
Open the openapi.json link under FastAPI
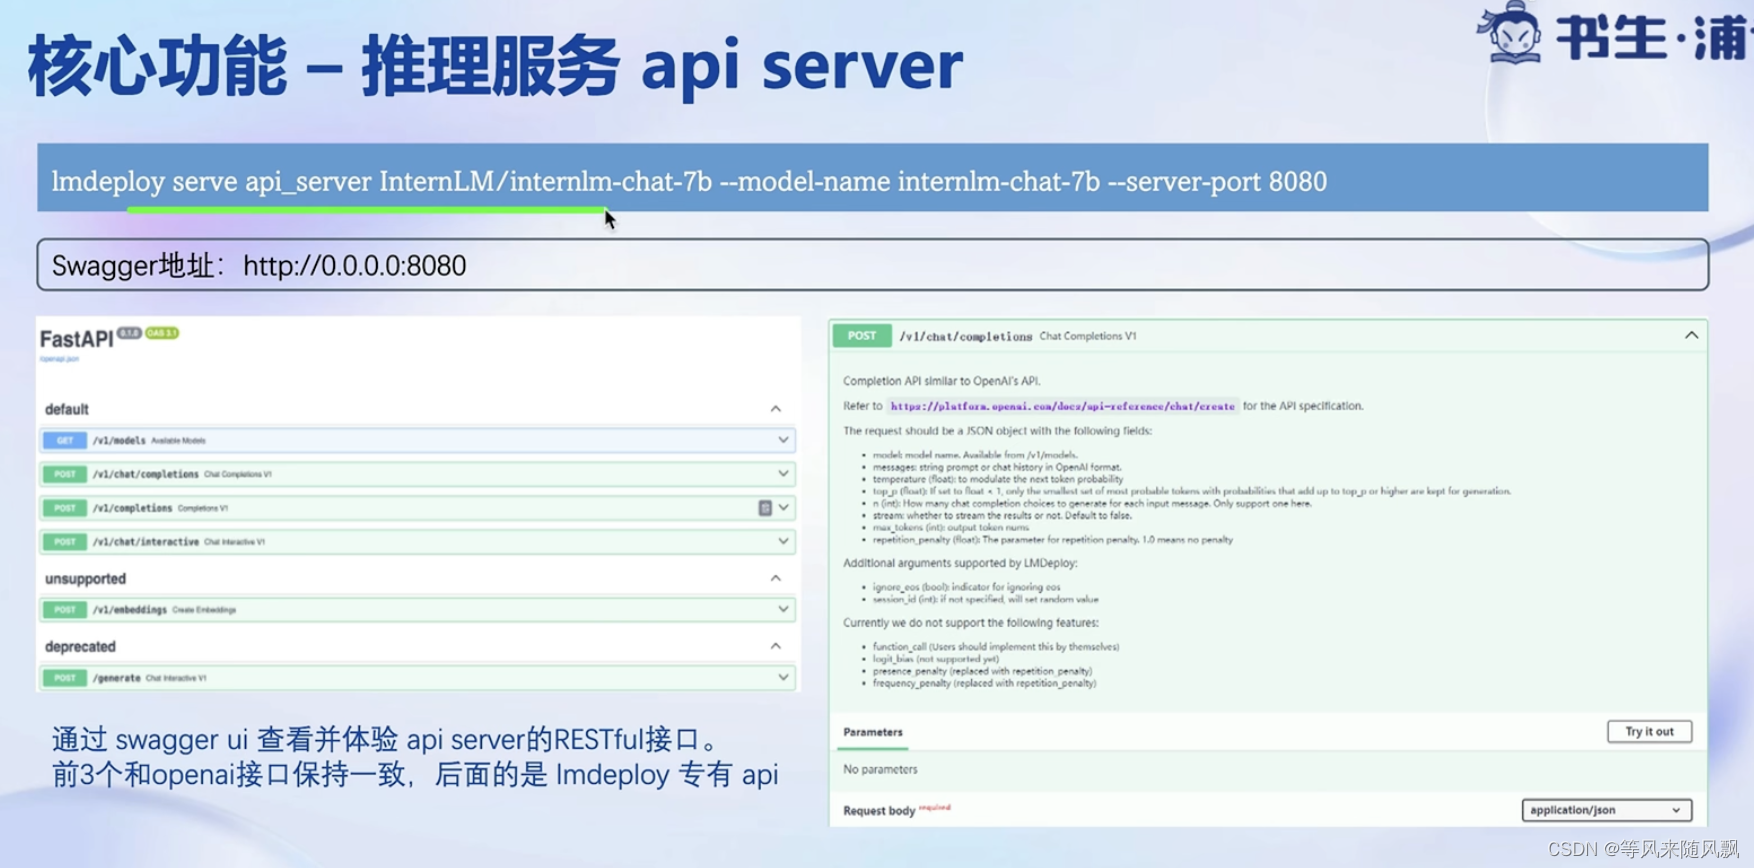point(59,359)
